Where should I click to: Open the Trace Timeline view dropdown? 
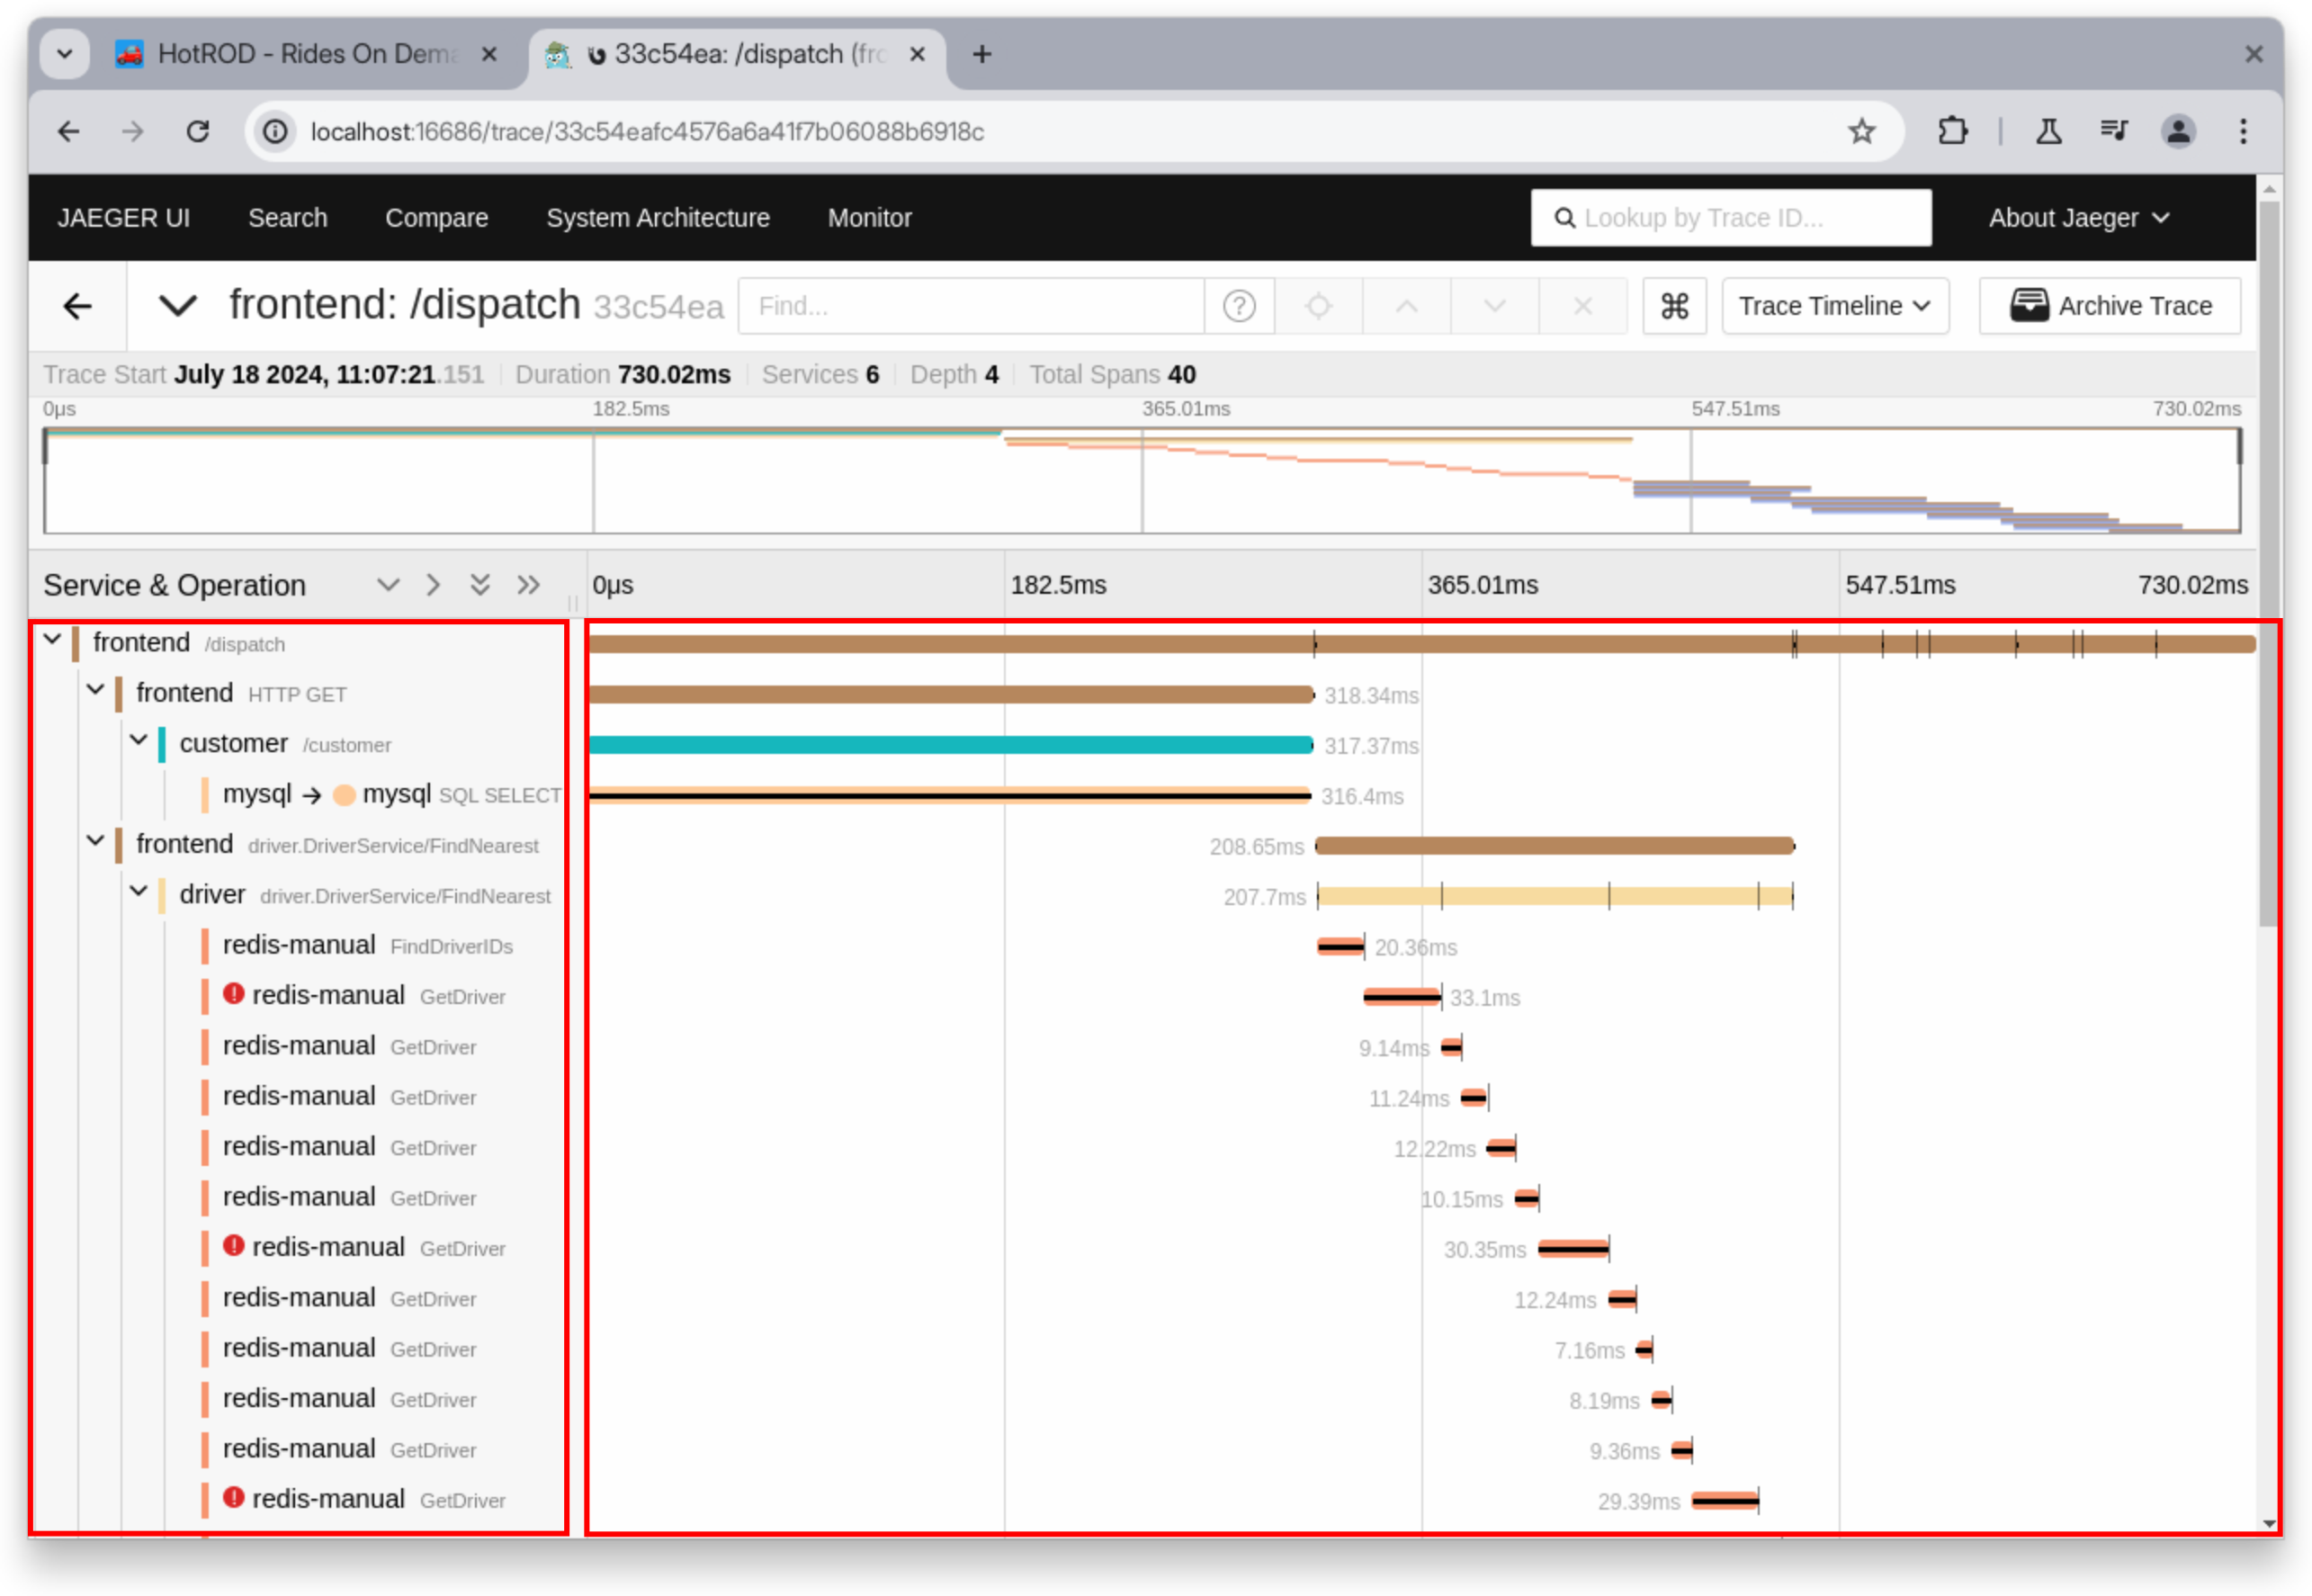pyautogui.click(x=1834, y=306)
